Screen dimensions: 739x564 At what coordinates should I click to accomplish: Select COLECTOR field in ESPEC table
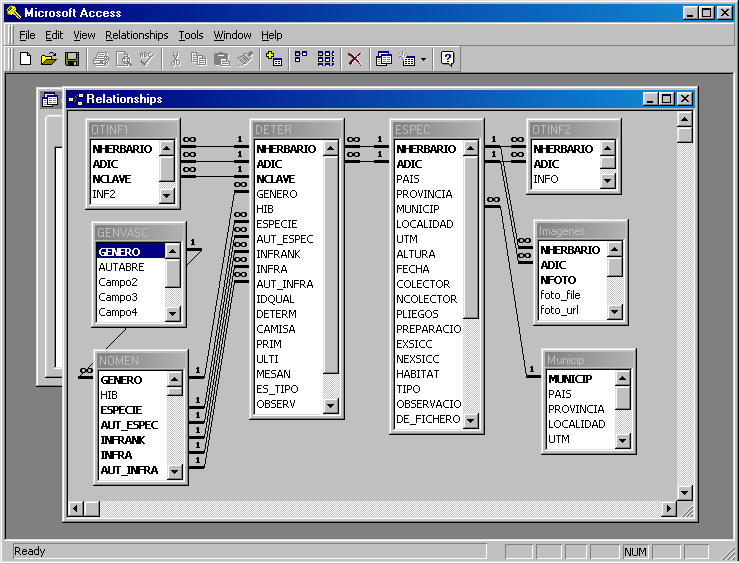(429, 284)
